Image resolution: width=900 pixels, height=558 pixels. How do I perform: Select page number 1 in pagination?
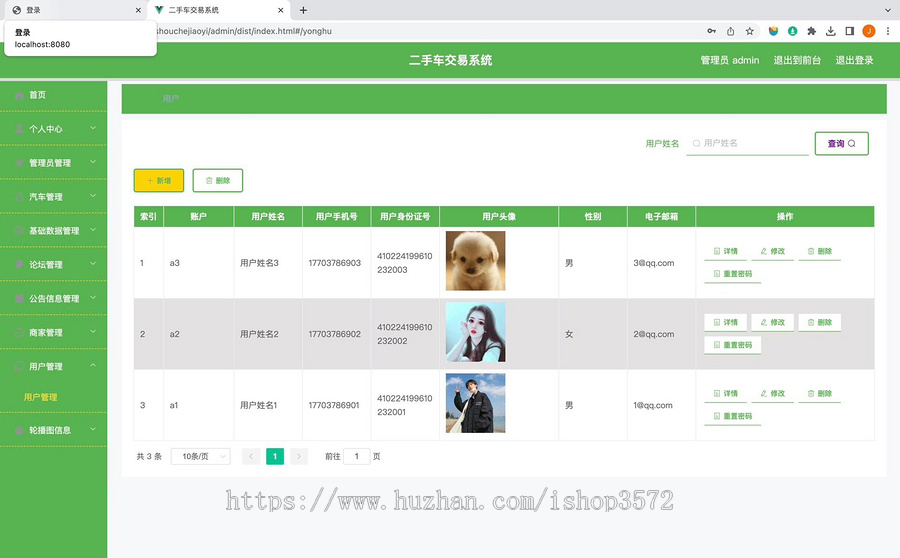pyautogui.click(x=275, y=456)
